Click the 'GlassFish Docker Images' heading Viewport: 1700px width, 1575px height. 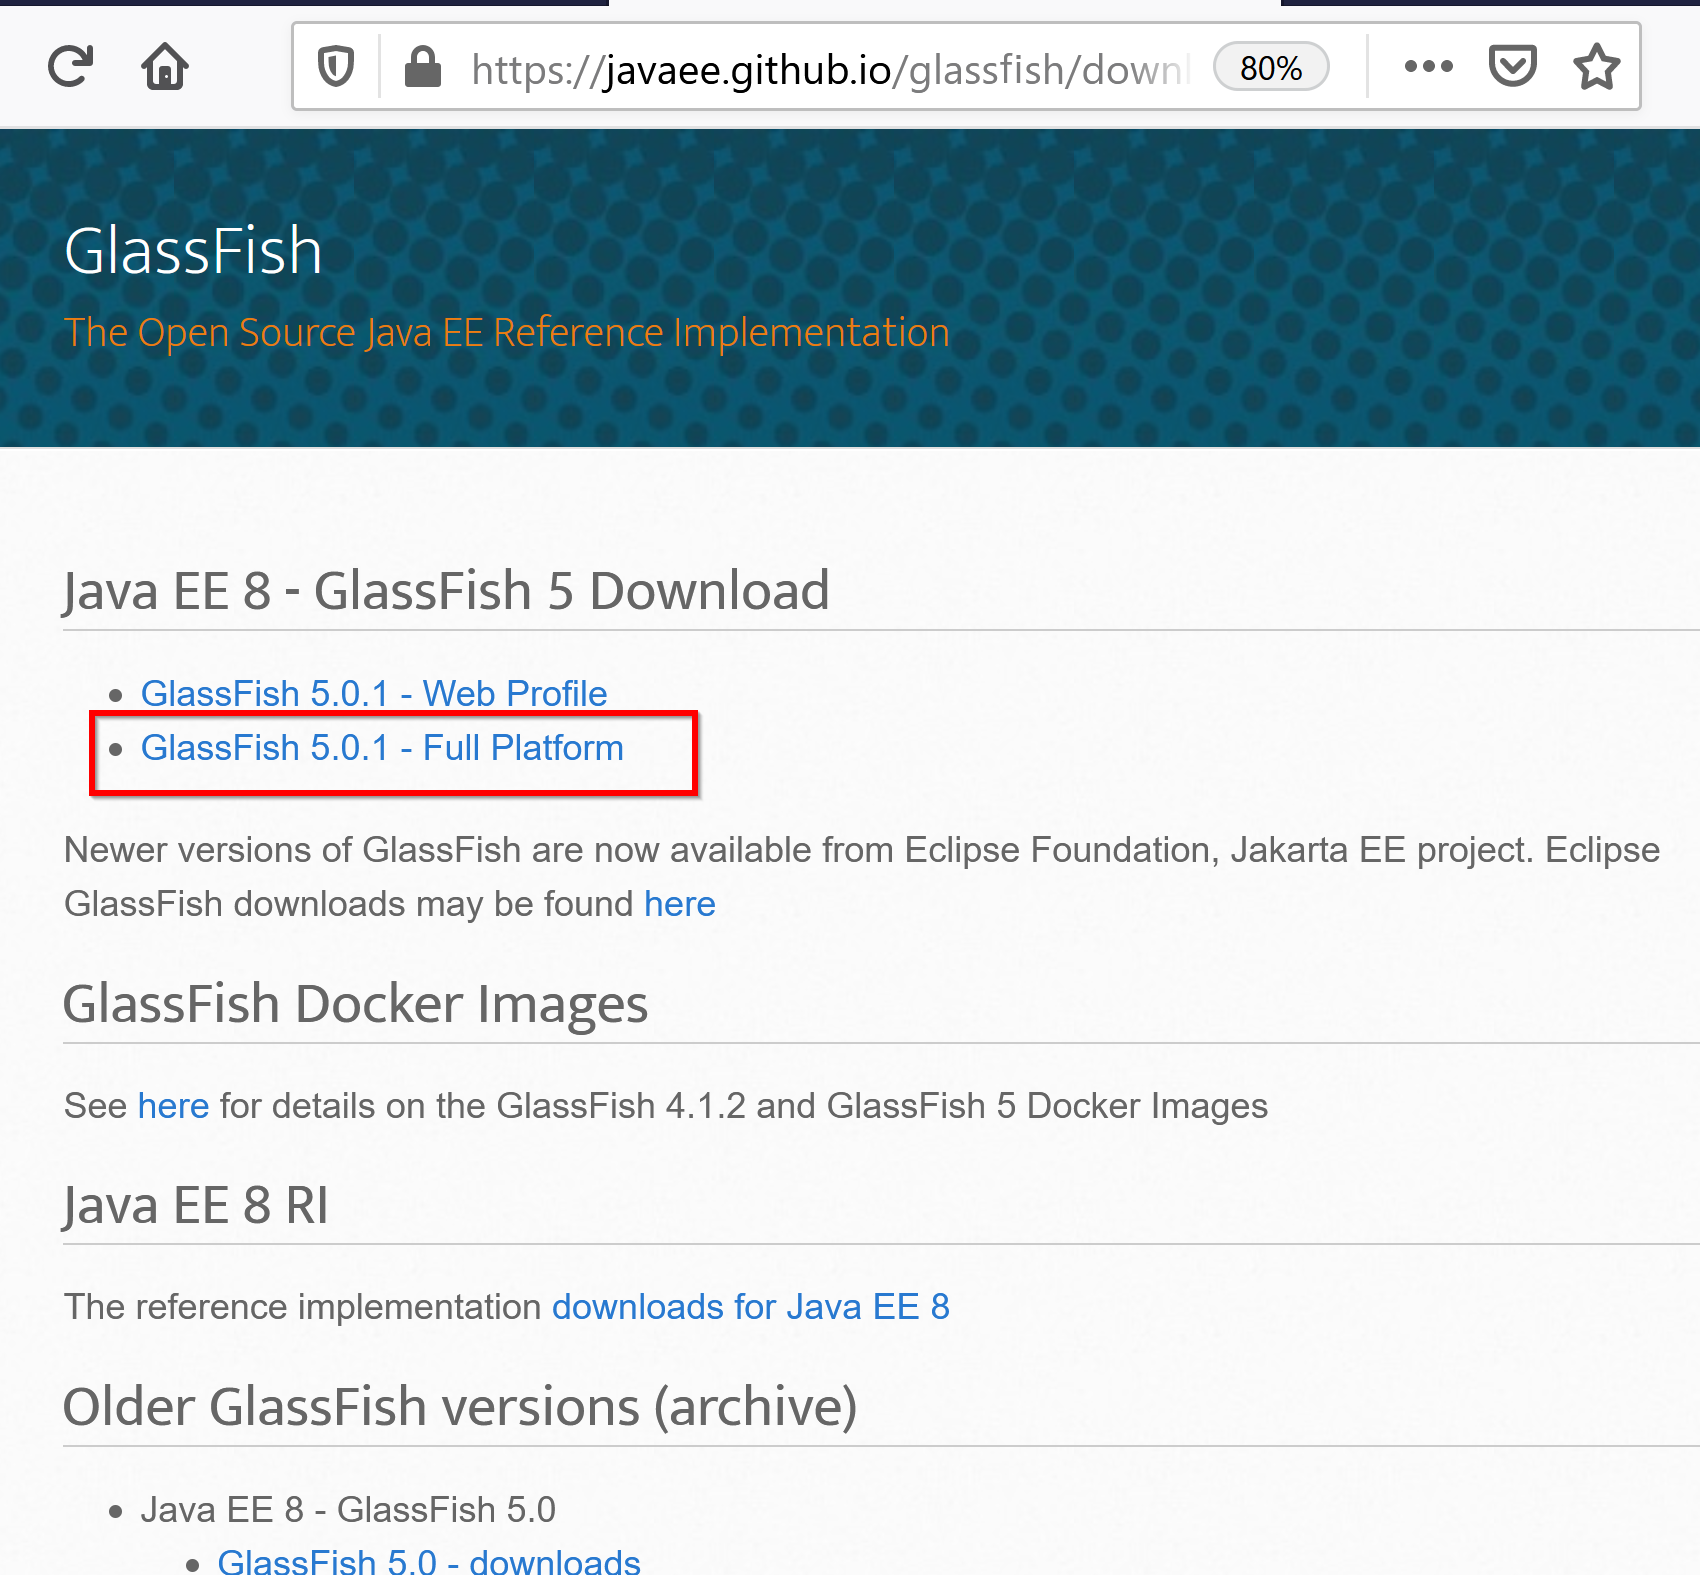coord(355,1004)
